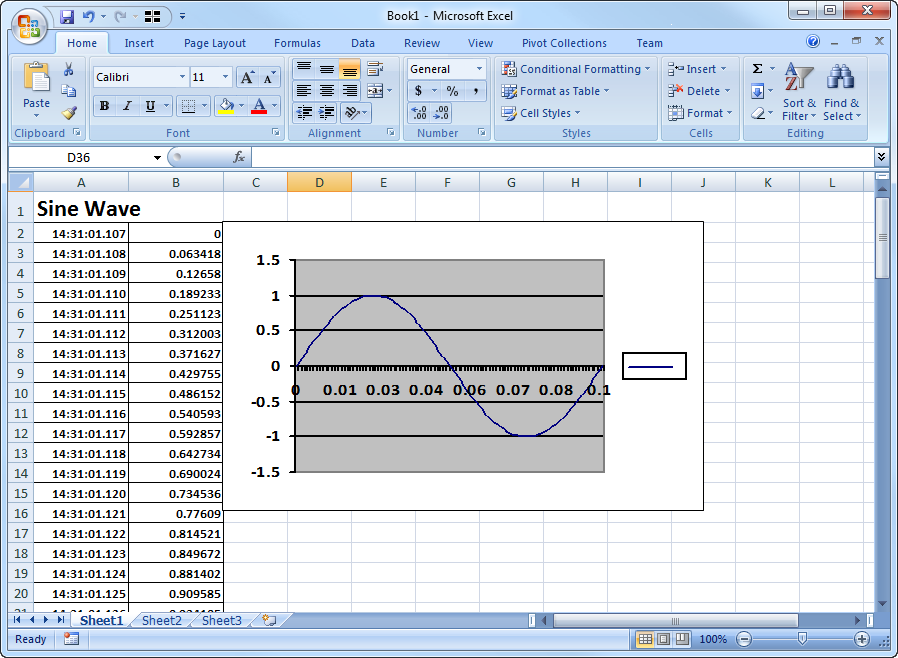898x658 pixels.
Task: Expand the General number format dropdown
Action: (x=479, y=69)
